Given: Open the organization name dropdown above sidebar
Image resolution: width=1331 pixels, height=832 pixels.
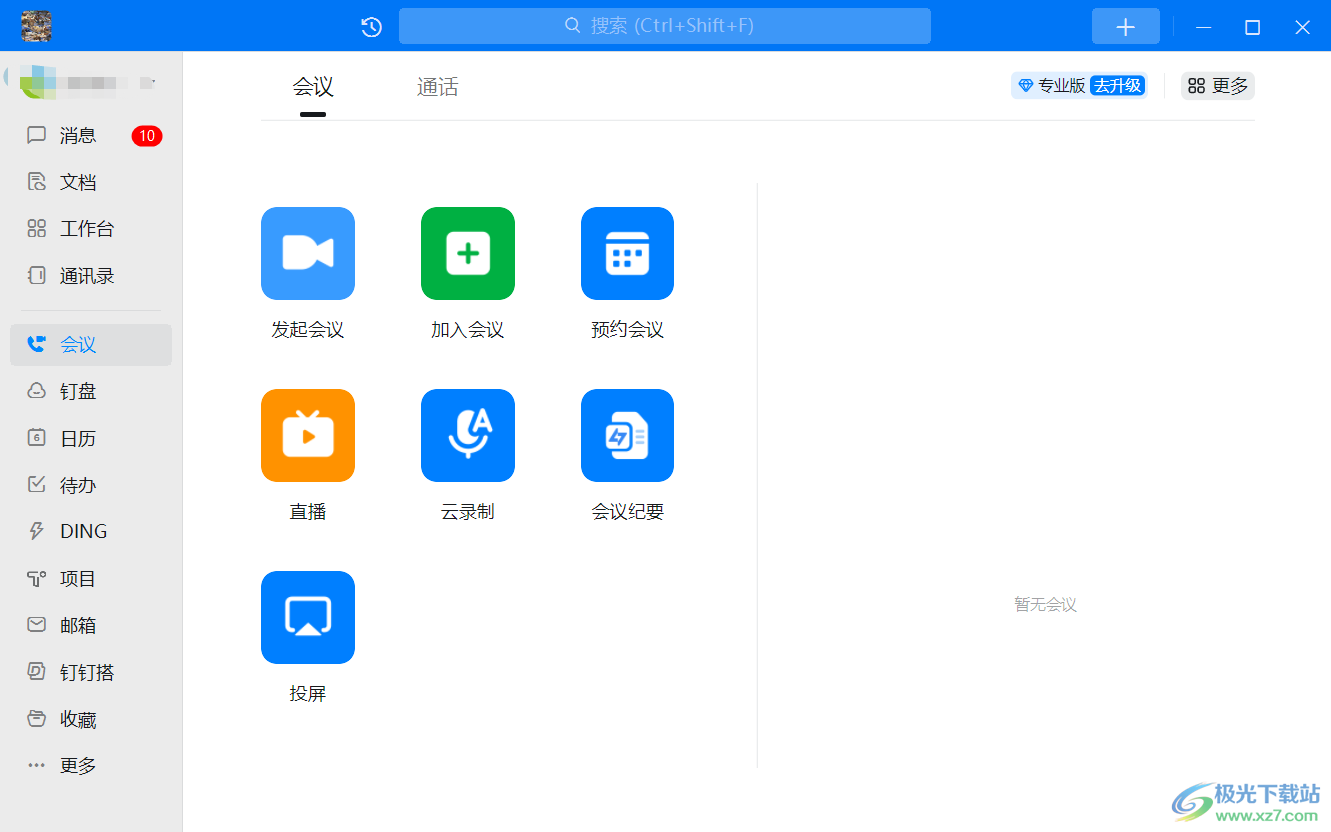Looking at the screenshot, I should pos(88,81).
